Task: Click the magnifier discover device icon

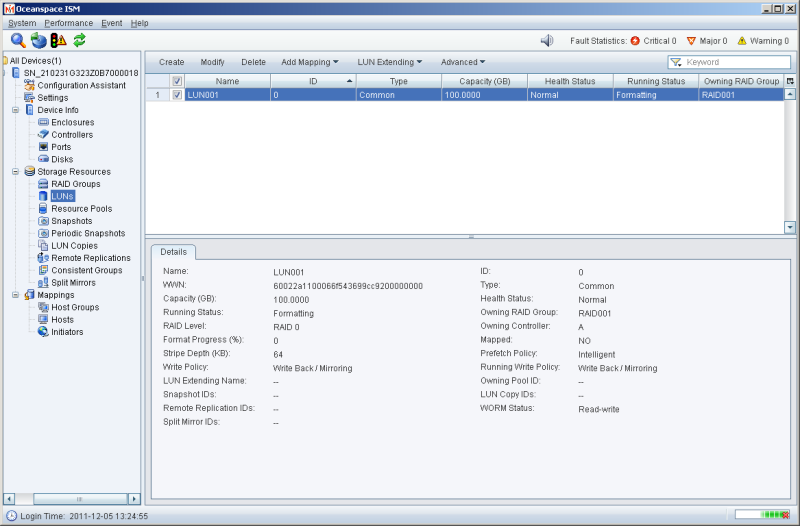Action: pos(18,40)
